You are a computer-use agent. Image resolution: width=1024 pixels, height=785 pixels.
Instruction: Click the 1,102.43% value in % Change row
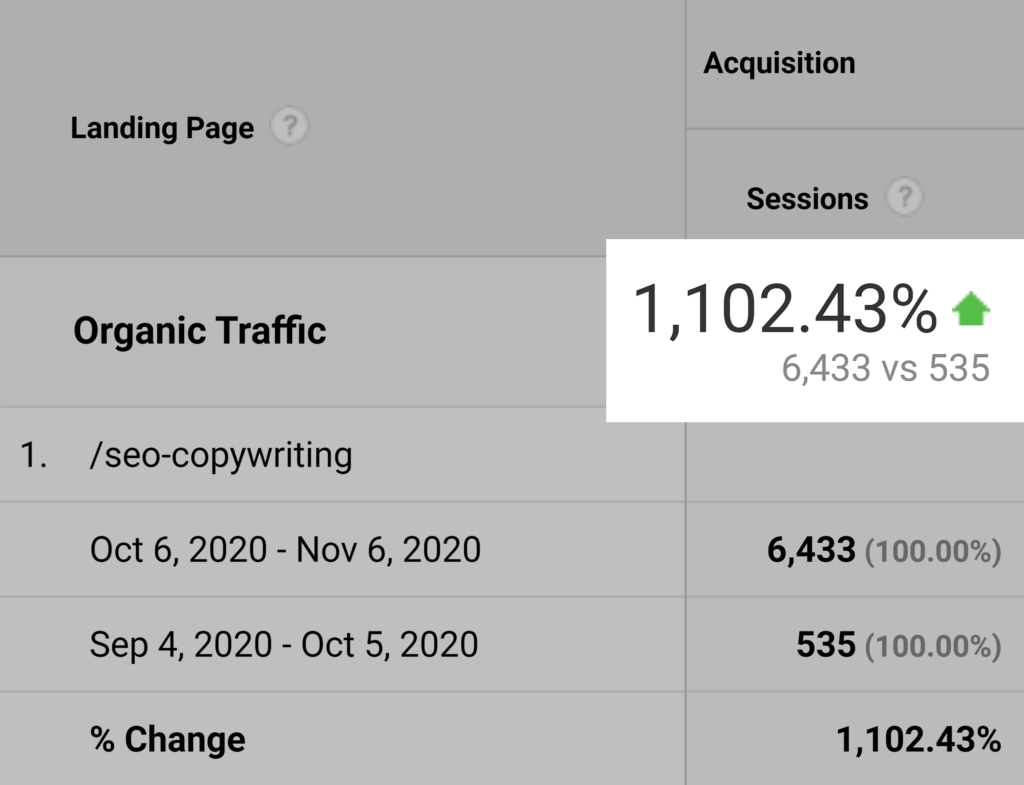(x=918, y=740)
